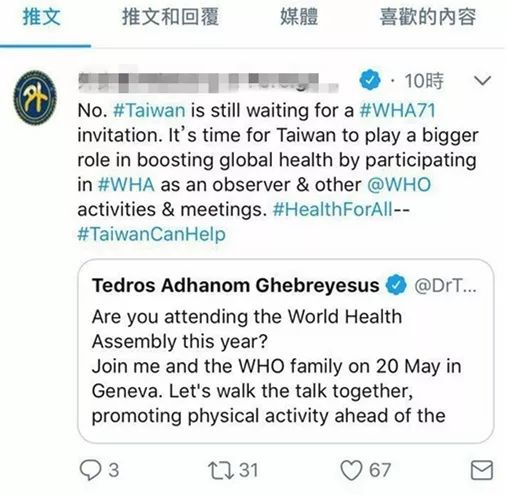Image resolution: width=506 pixels, height=495 pixels.
Task: Retweet using the retweet arrows icon
Action: 221,470
